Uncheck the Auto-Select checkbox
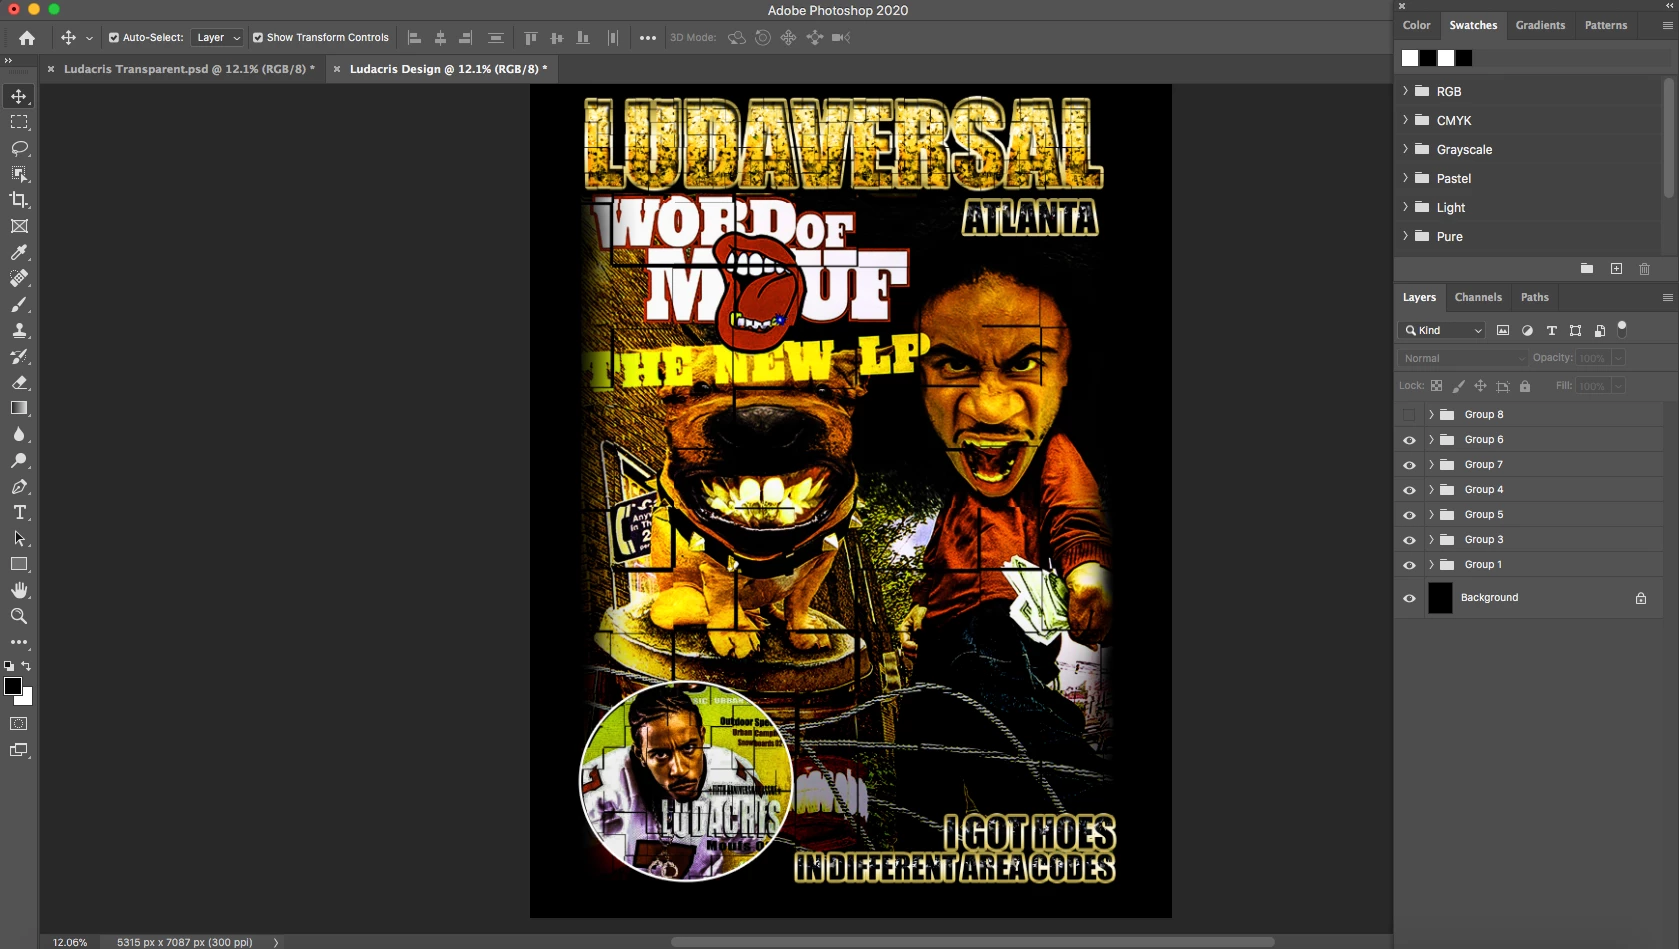Screen dimensions: 1679x949 point(114,38)
